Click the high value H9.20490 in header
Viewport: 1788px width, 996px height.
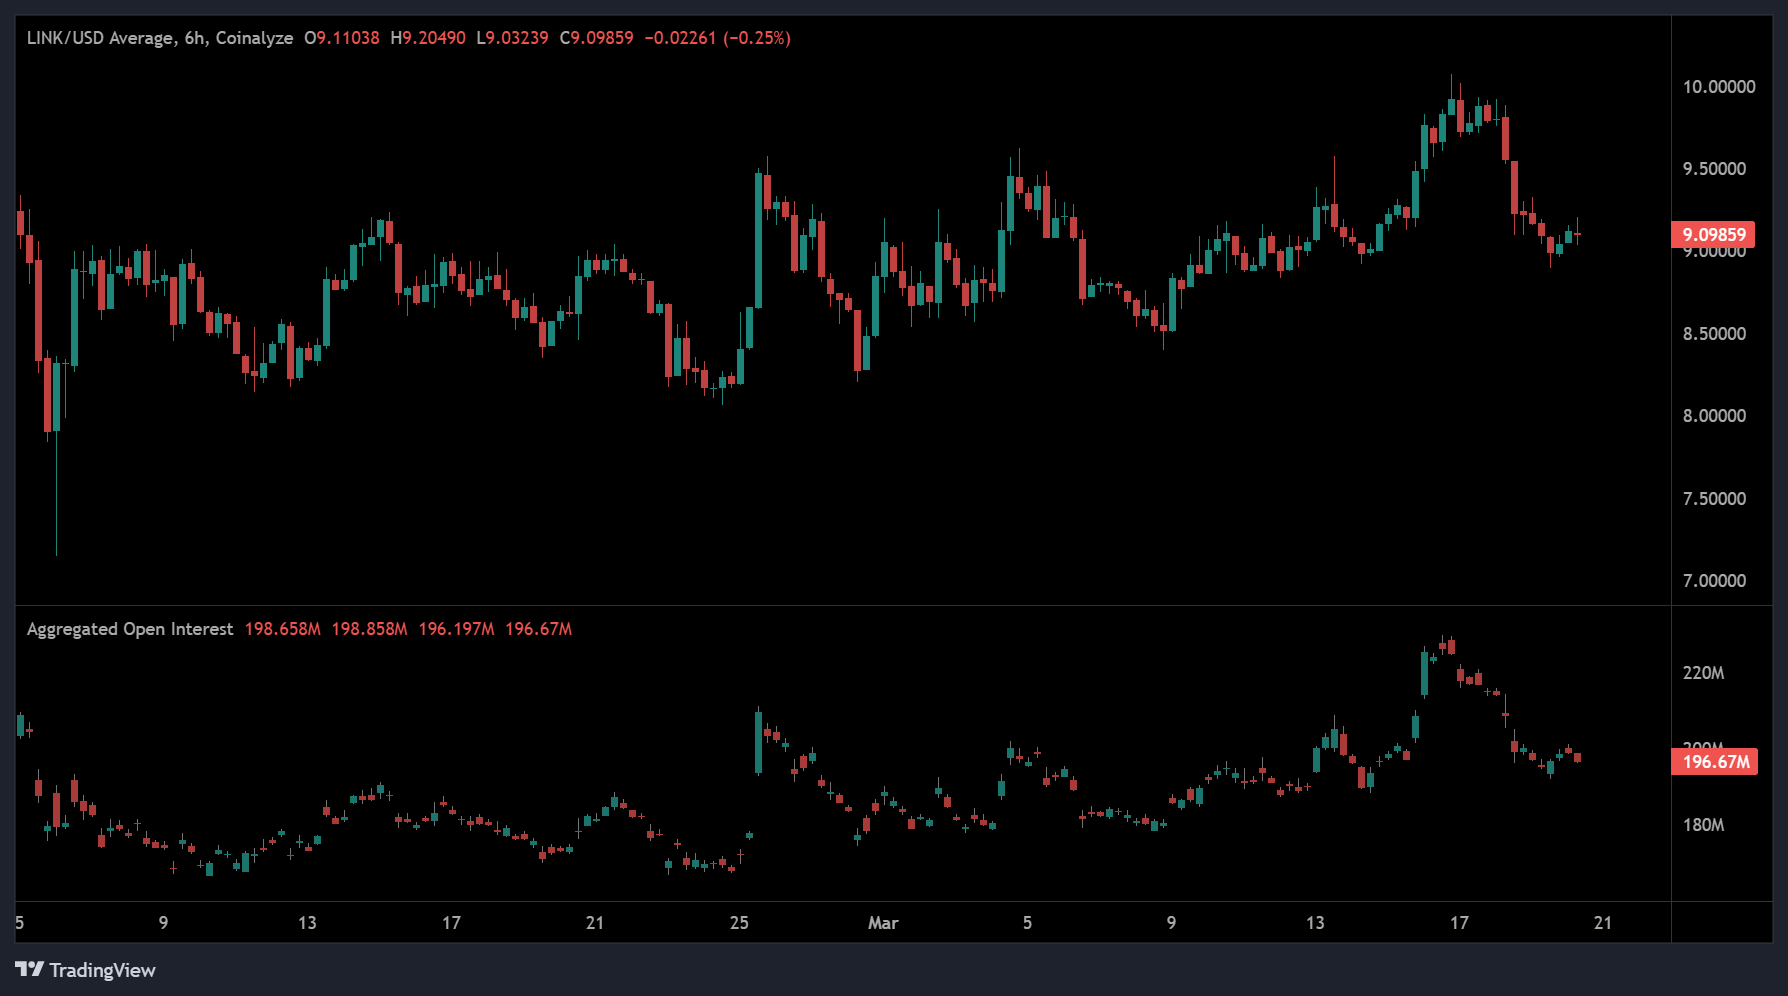tap(428, 38)
